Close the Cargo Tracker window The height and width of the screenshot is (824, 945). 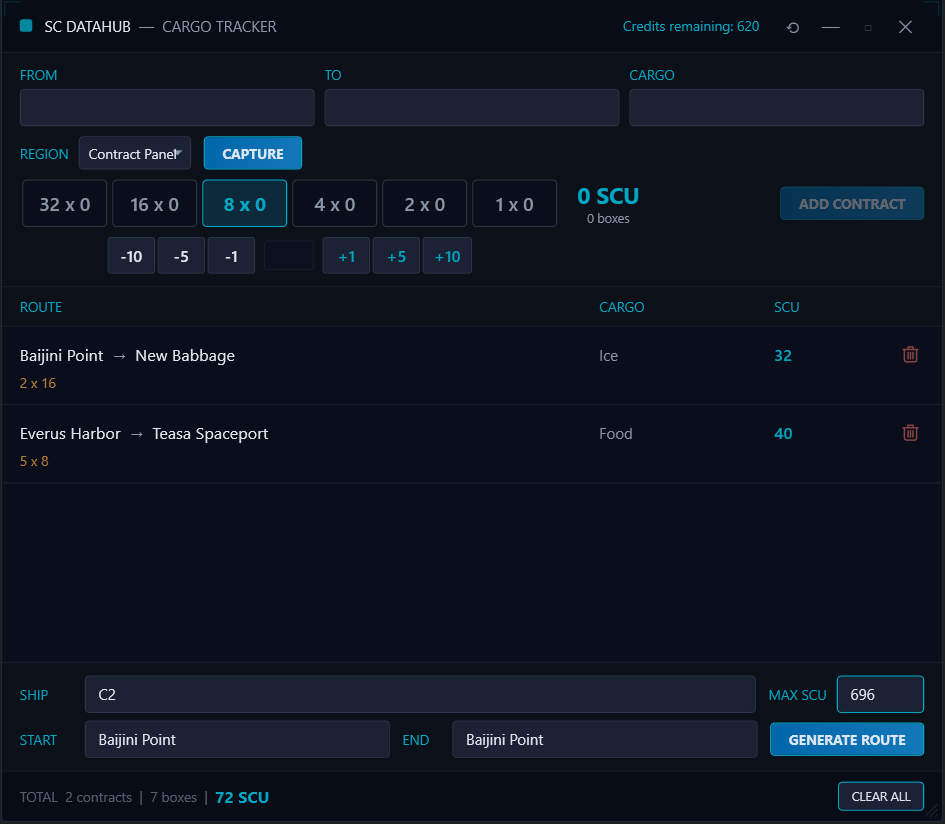(x=905, y=27)
